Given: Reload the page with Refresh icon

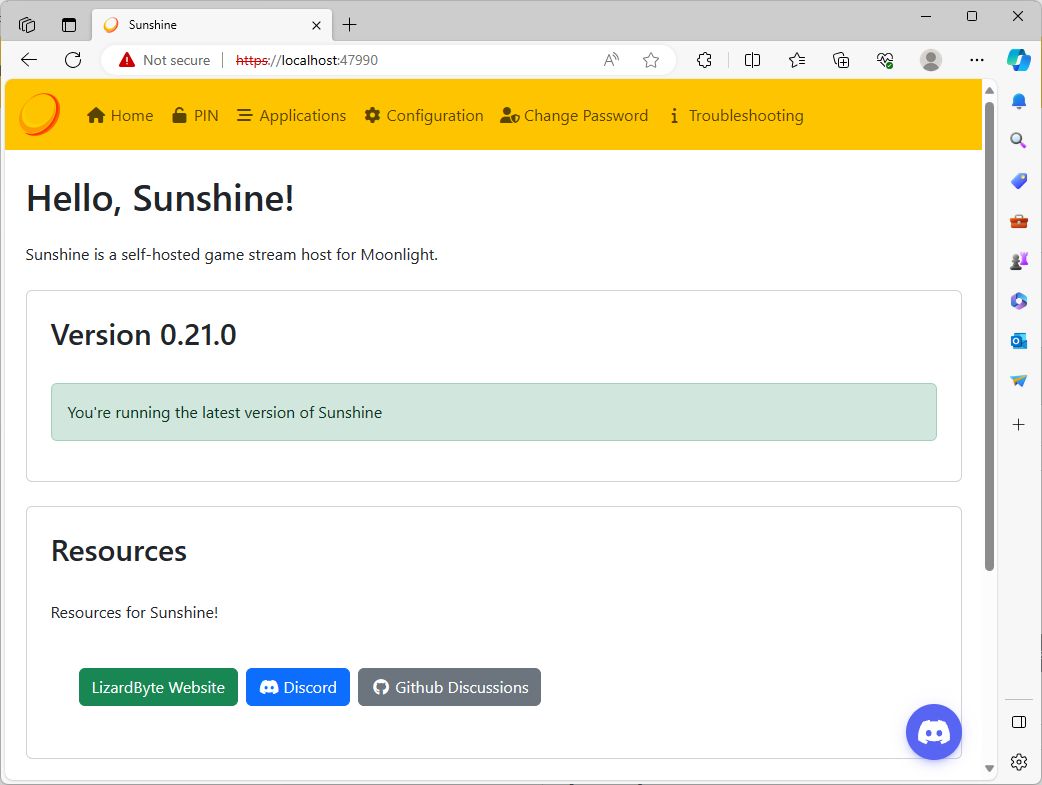Looking at the screenshot, I should point(73,60).
